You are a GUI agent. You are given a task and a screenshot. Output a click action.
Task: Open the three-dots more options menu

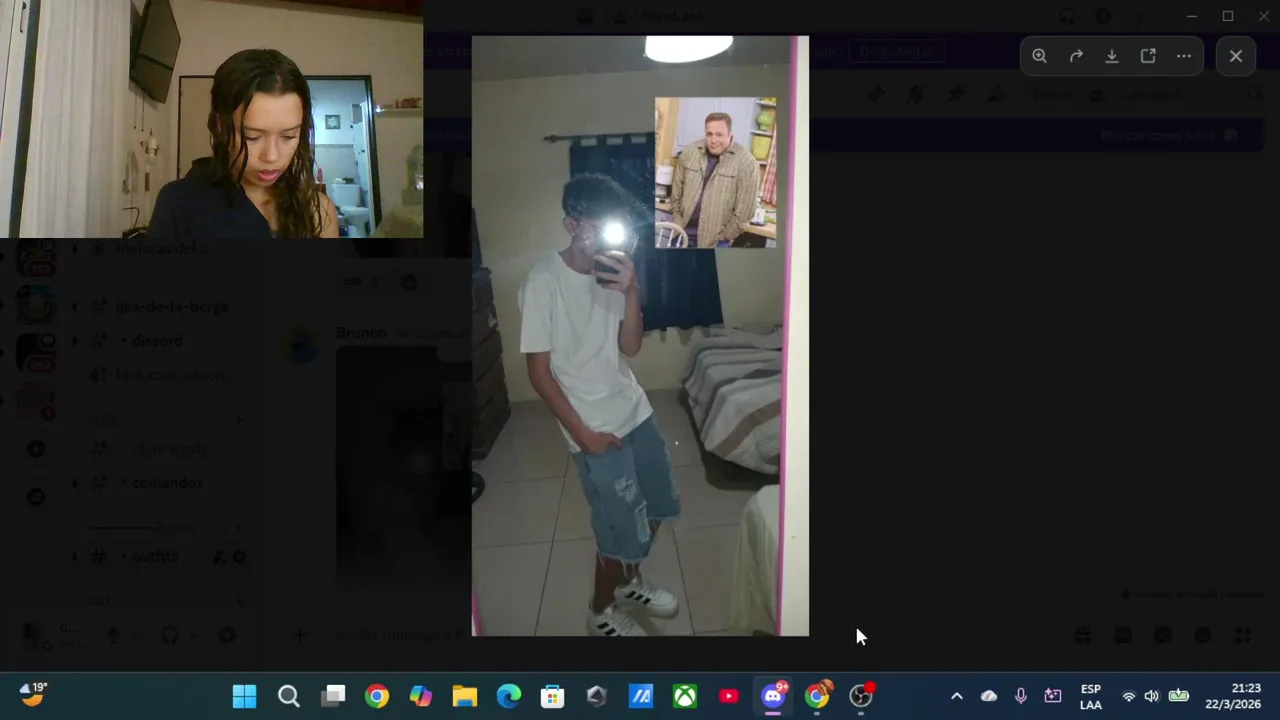click(x=1184, y=56)
